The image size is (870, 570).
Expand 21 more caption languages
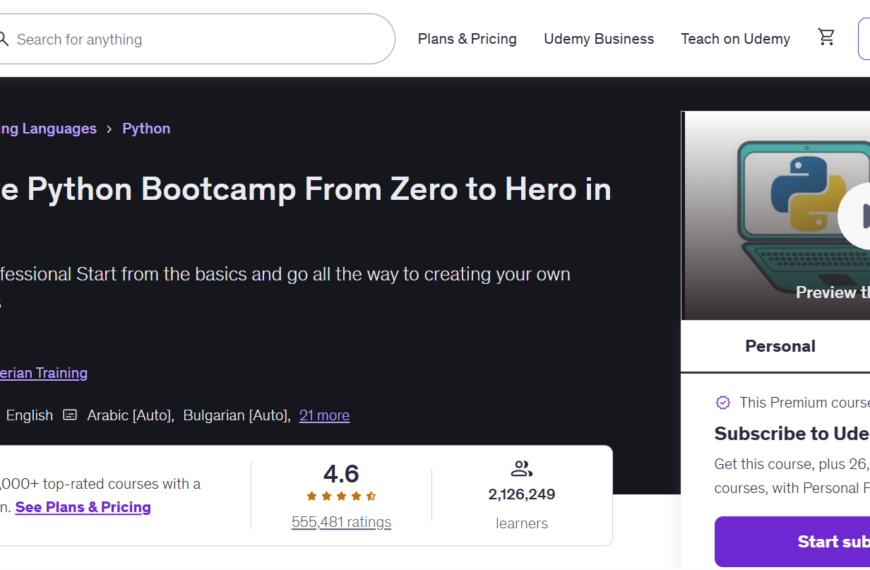325,415
